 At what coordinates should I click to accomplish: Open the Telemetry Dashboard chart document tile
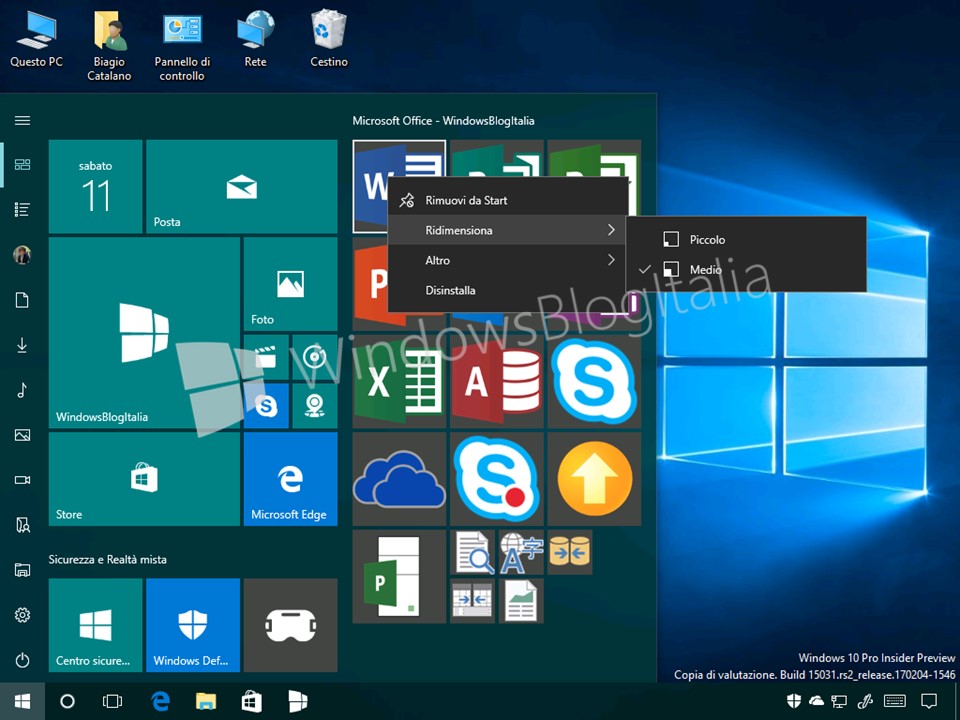coord(521,601)
